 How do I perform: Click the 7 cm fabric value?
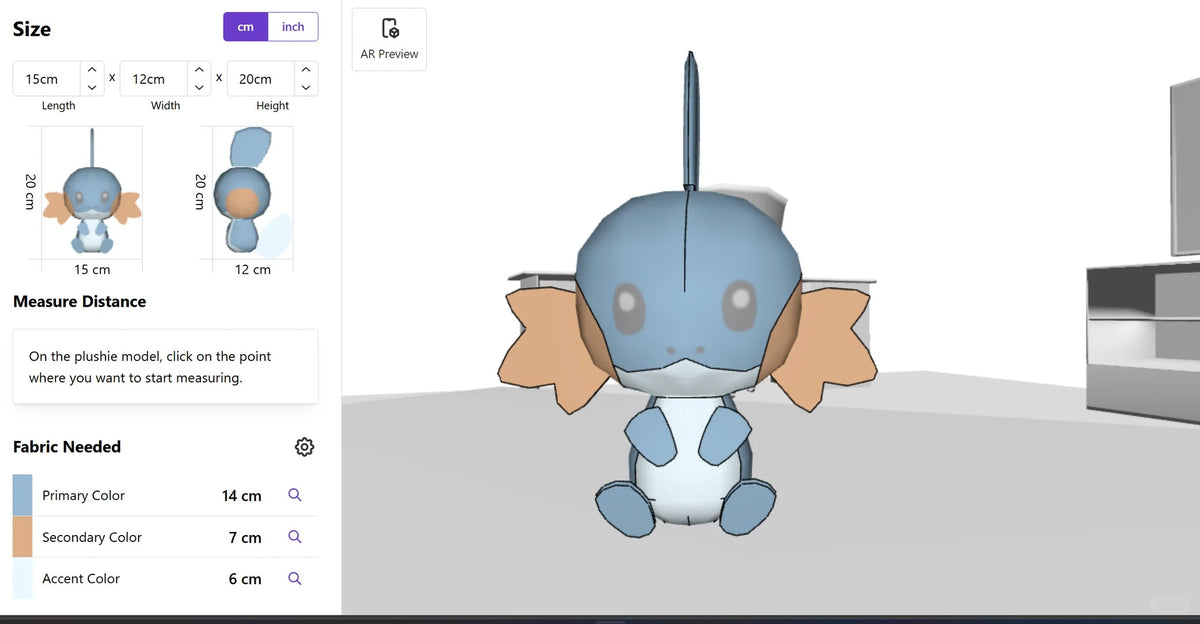(245, 537)
